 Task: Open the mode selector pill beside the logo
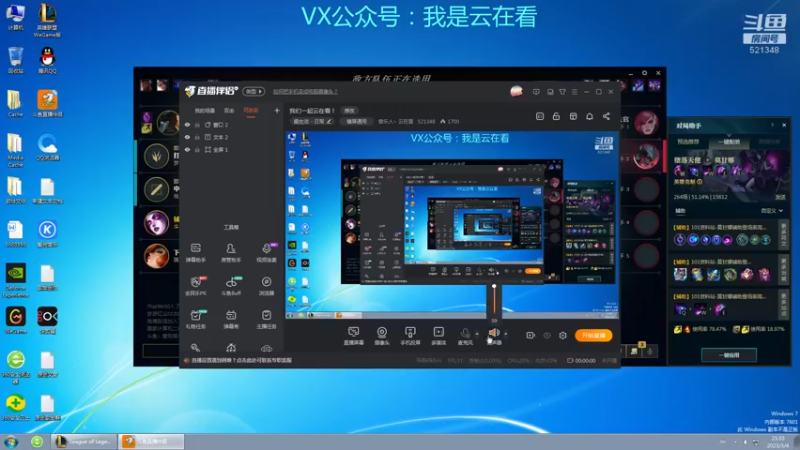pyautogui.click(x=254, y=91)
